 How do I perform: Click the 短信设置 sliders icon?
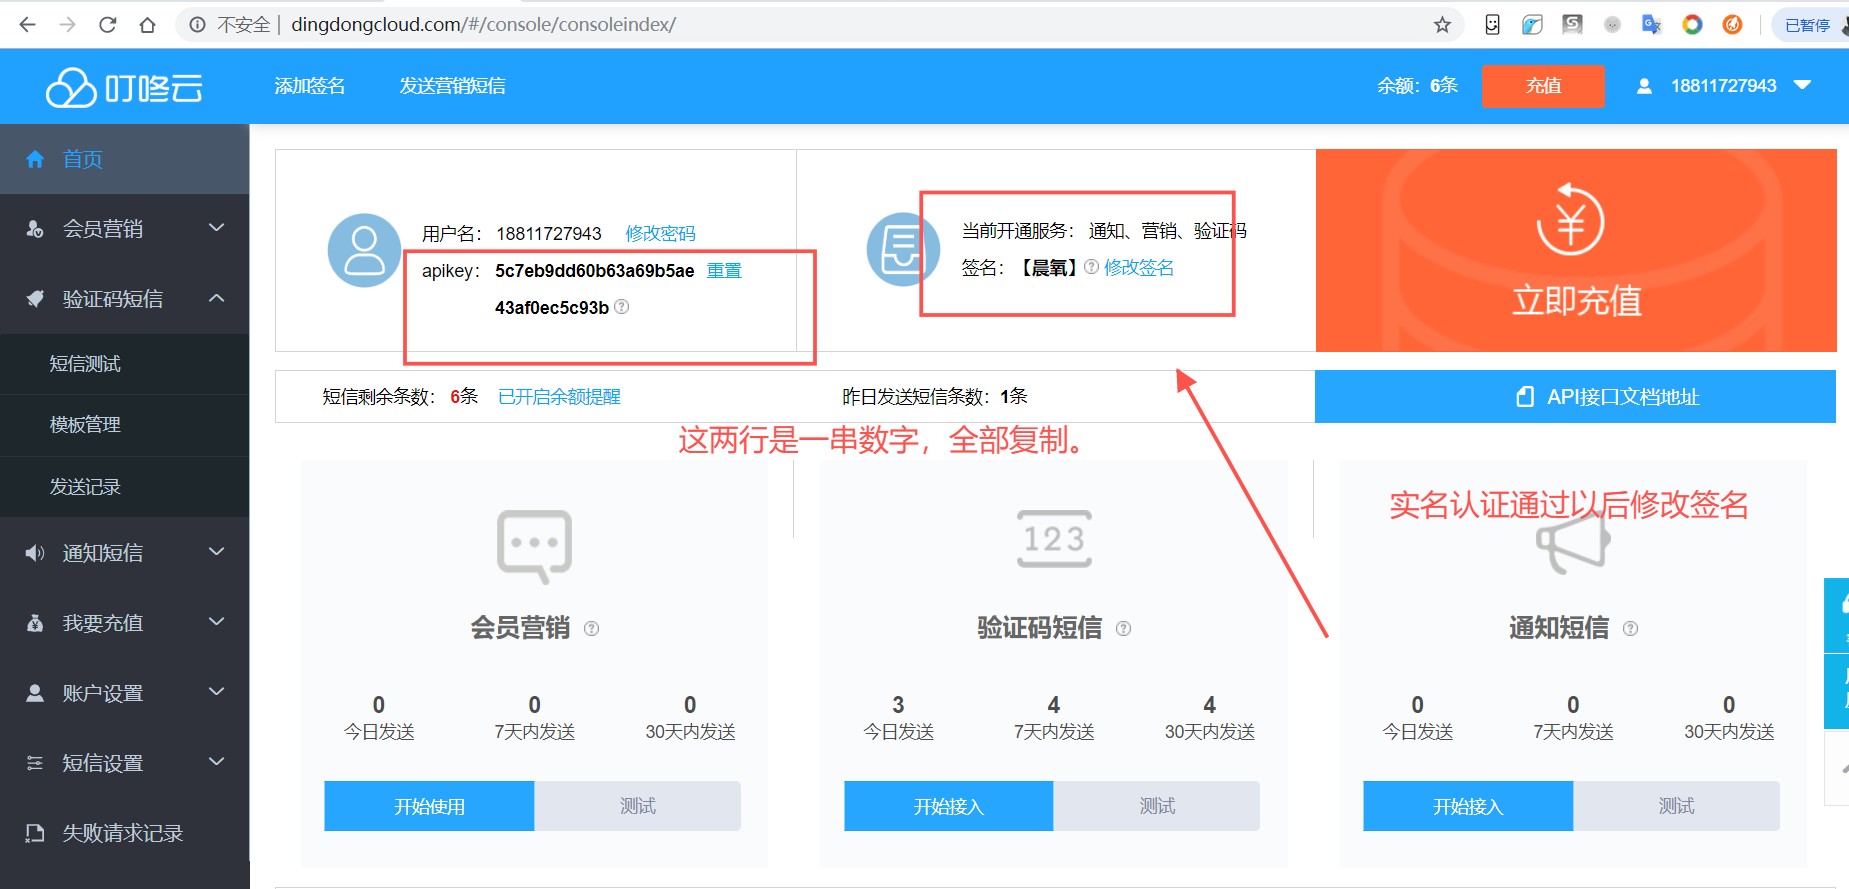pos(35,763)
